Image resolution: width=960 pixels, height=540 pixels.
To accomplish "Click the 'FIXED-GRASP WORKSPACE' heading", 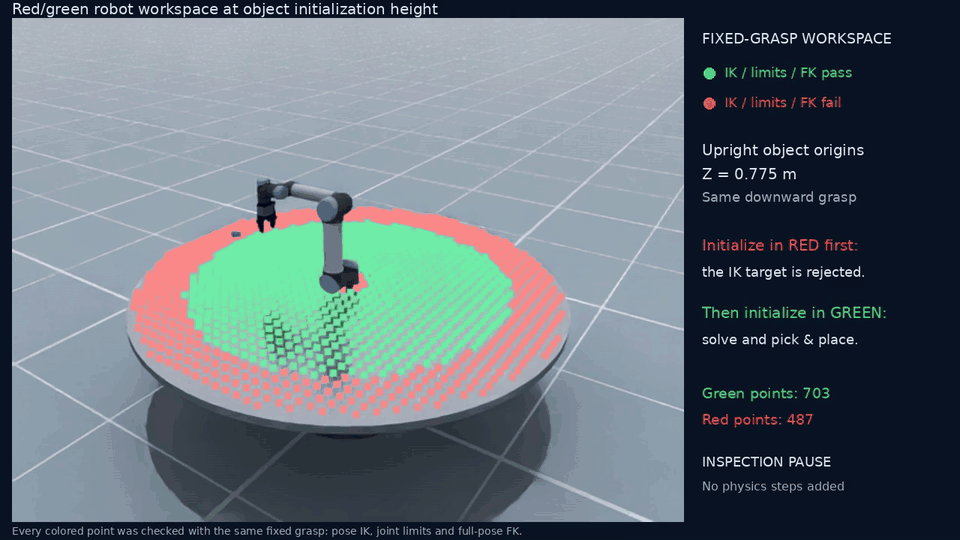I will coord(797,39).
